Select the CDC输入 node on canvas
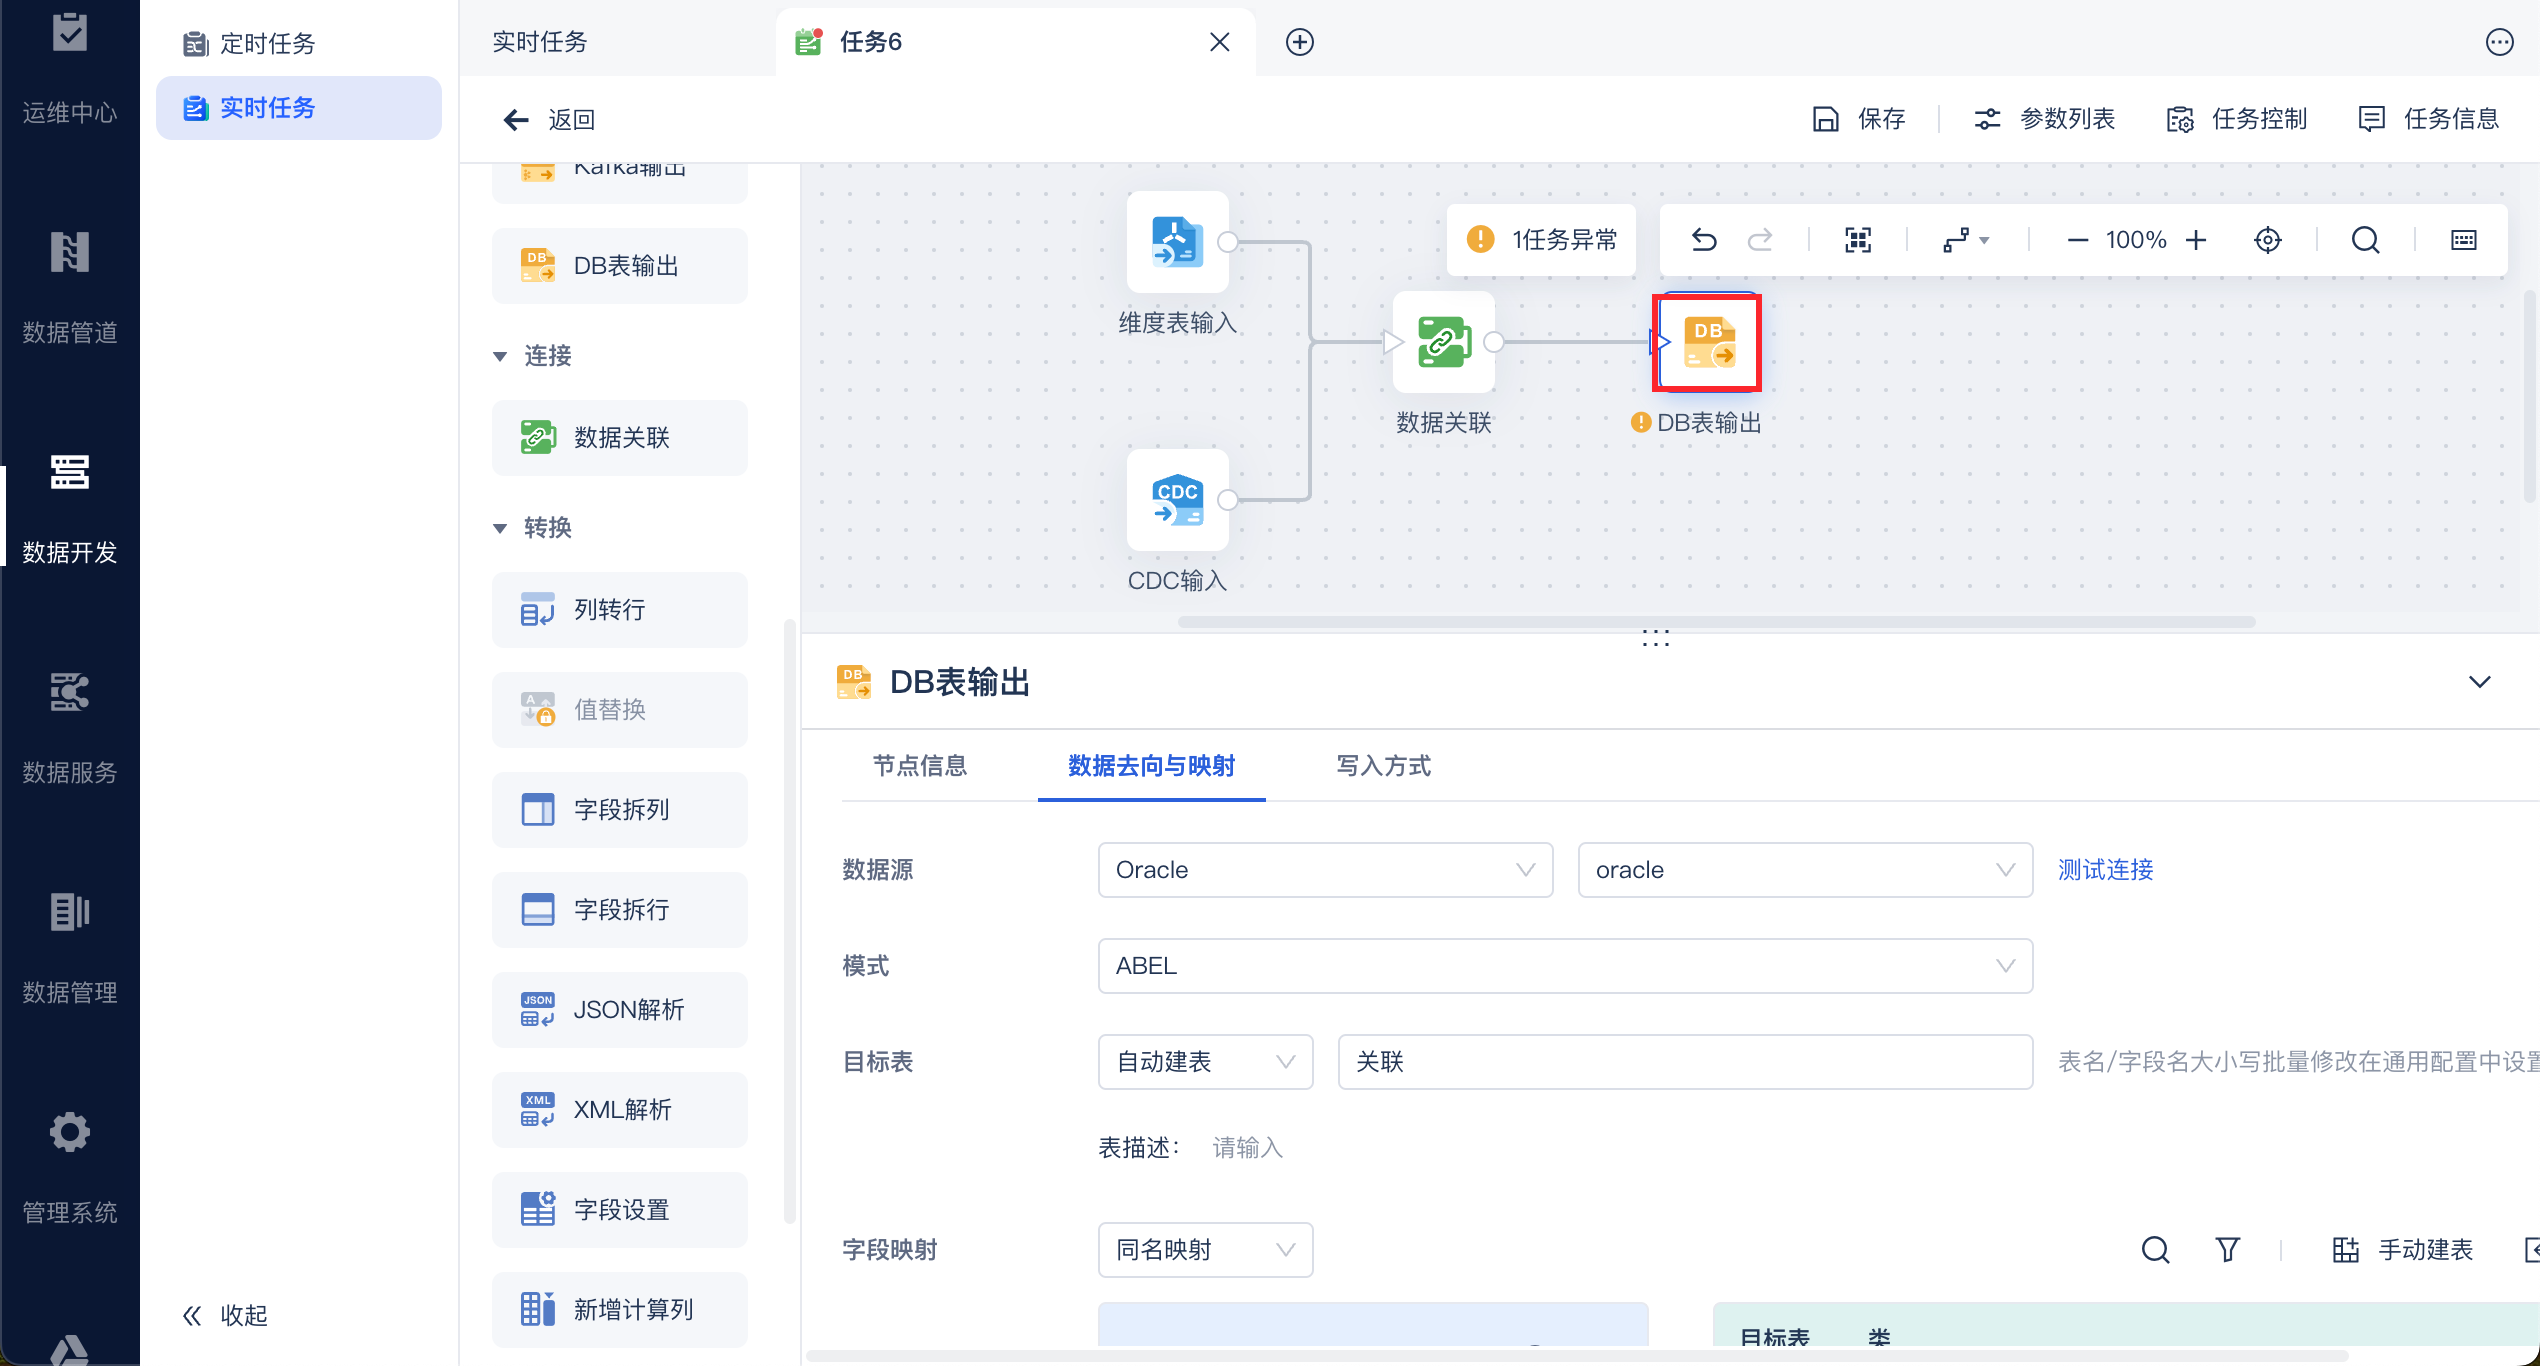 tap(1177, 500)
